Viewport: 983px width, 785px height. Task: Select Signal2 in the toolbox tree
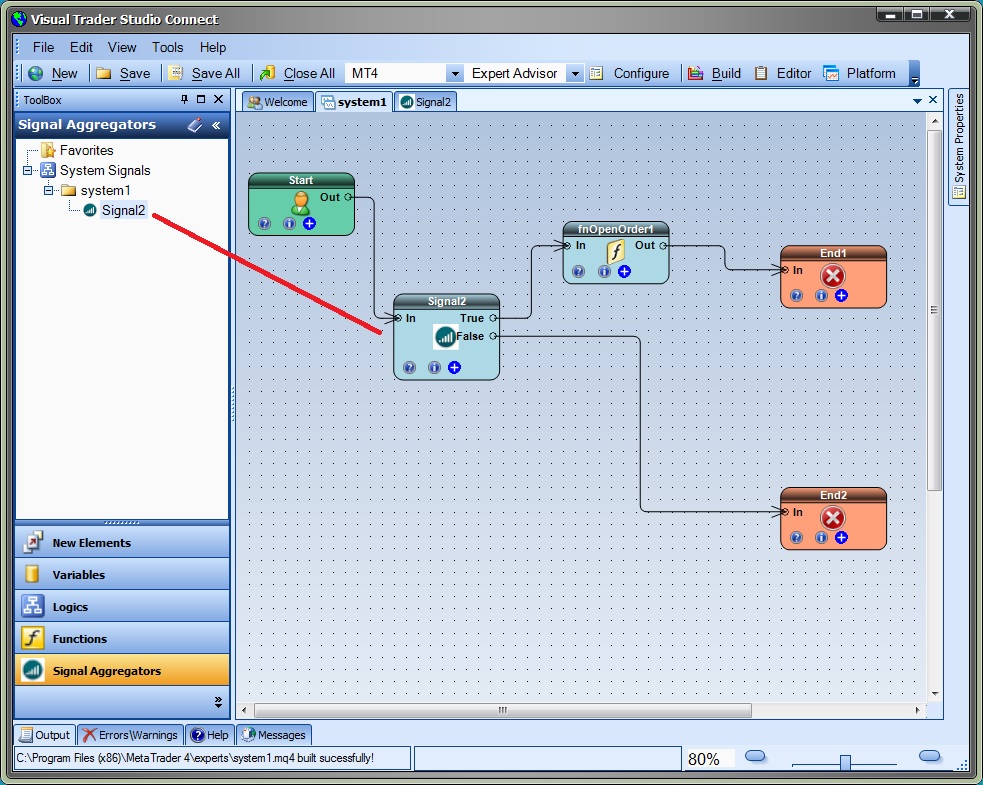[123, 211]
